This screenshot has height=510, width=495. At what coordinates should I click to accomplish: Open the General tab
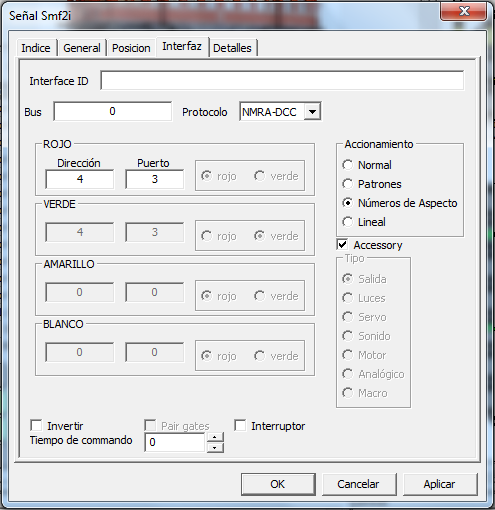point(82,48)
